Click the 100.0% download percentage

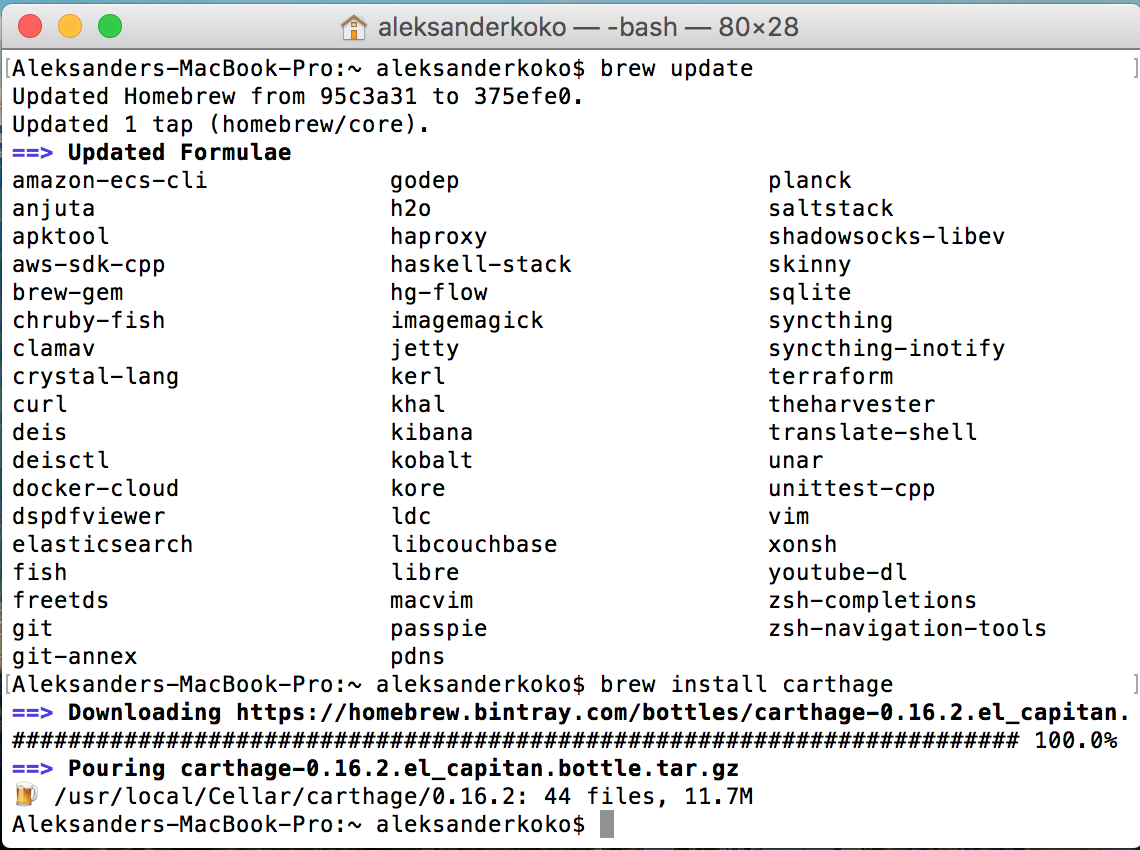click(x=1075, y=741)
